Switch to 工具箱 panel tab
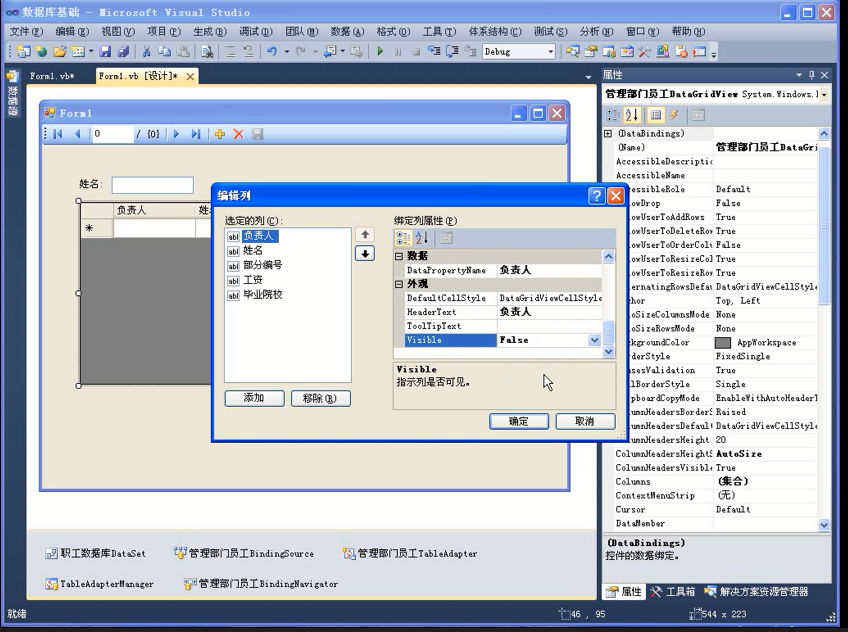The height and width of the screenshot is (632, 848). 673,592
